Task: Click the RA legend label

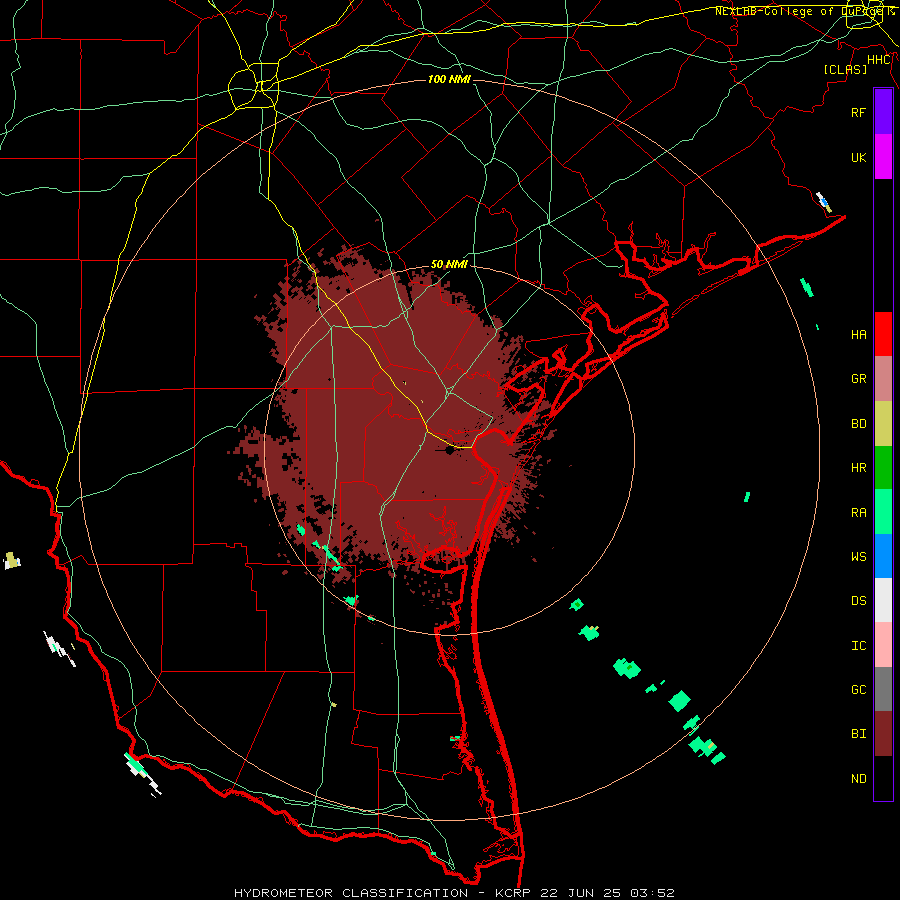Action: (859, 513)
